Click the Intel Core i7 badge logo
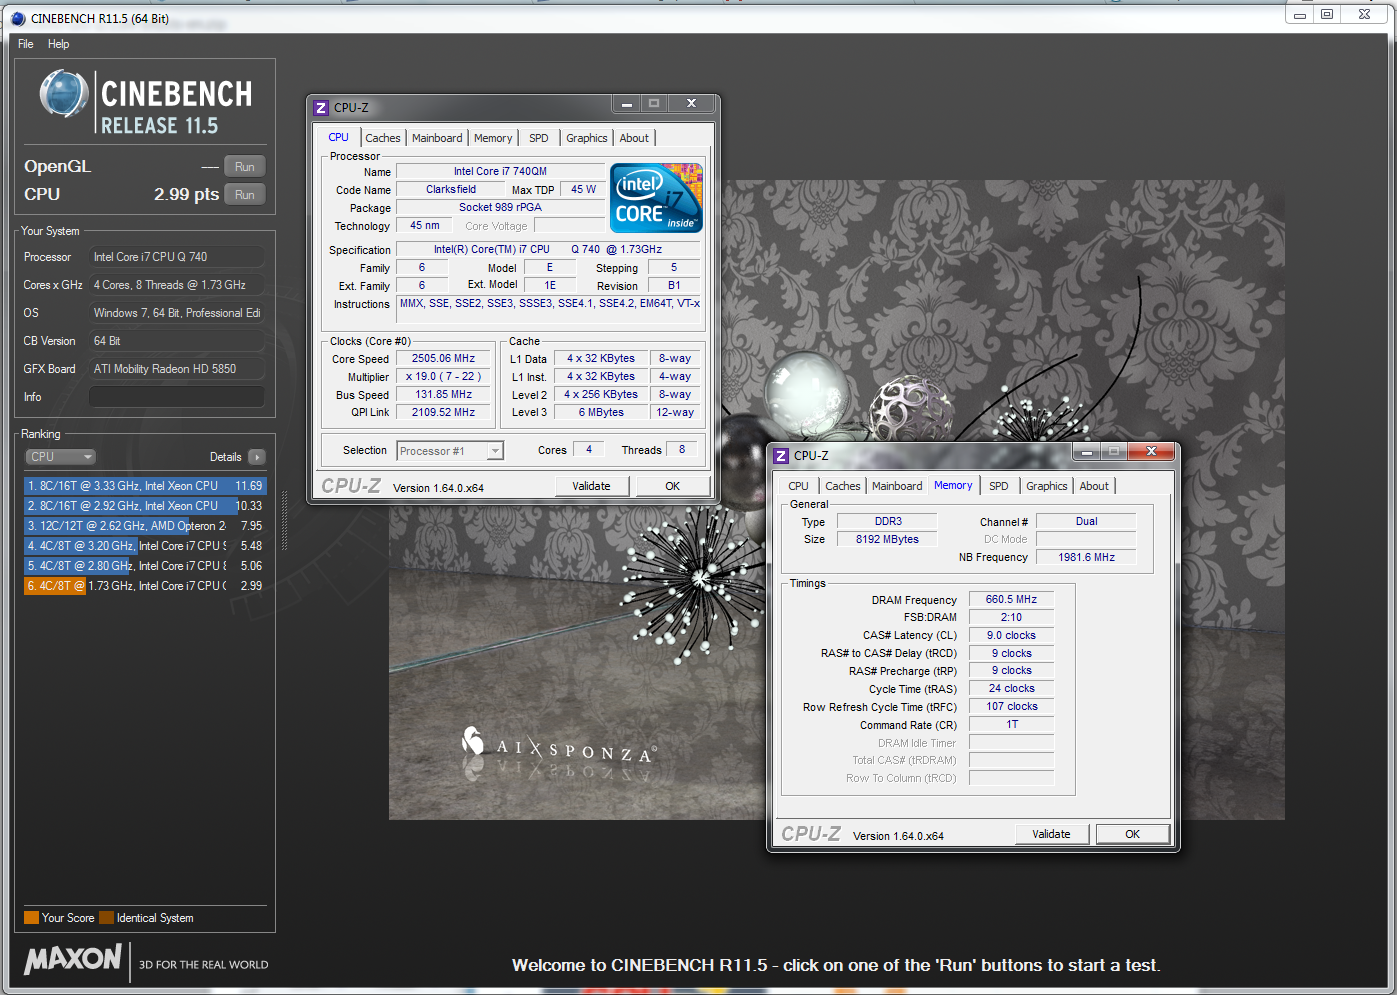Screen dimensions: 1397x995 pyautogui.click(x=656, y=198)
